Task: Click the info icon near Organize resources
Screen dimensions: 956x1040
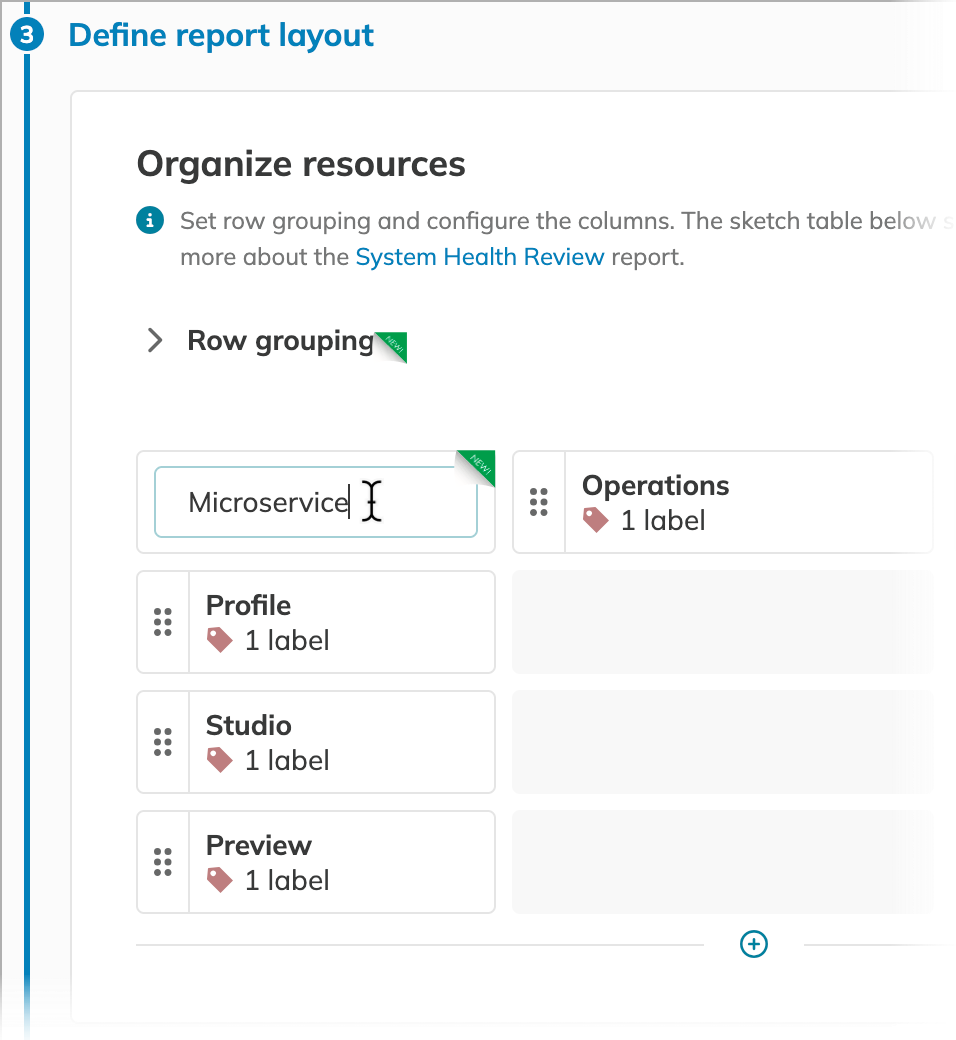Action: tap(150, 220)
